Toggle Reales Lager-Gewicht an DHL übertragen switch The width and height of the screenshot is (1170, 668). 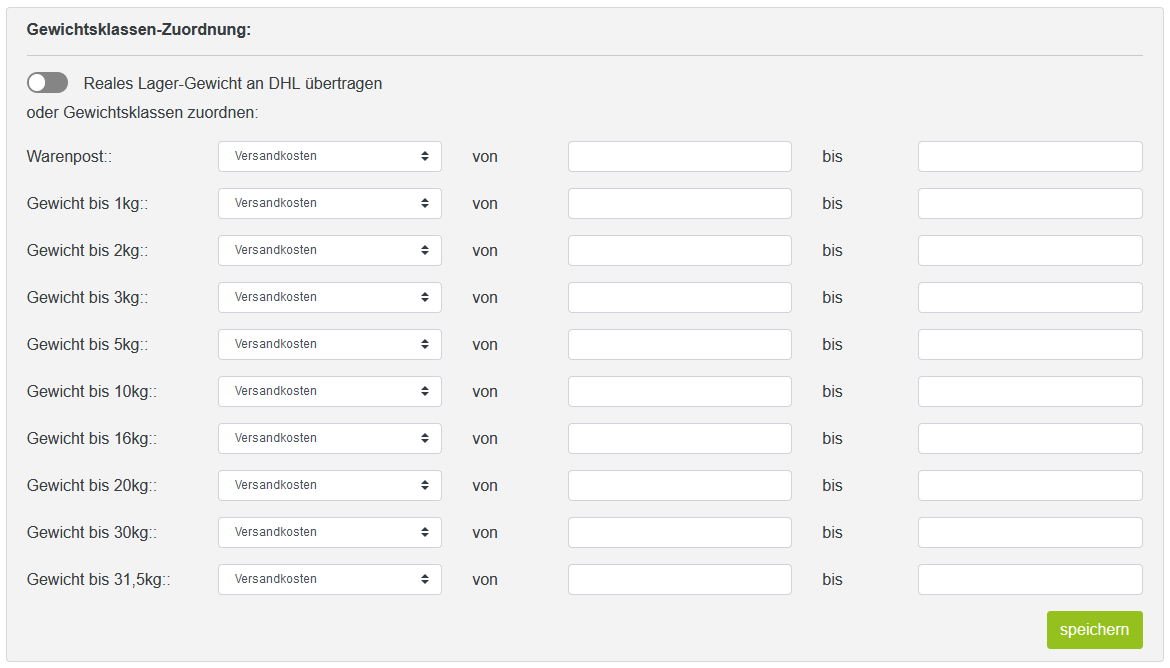pyautogui.click(x=47, y=83)
